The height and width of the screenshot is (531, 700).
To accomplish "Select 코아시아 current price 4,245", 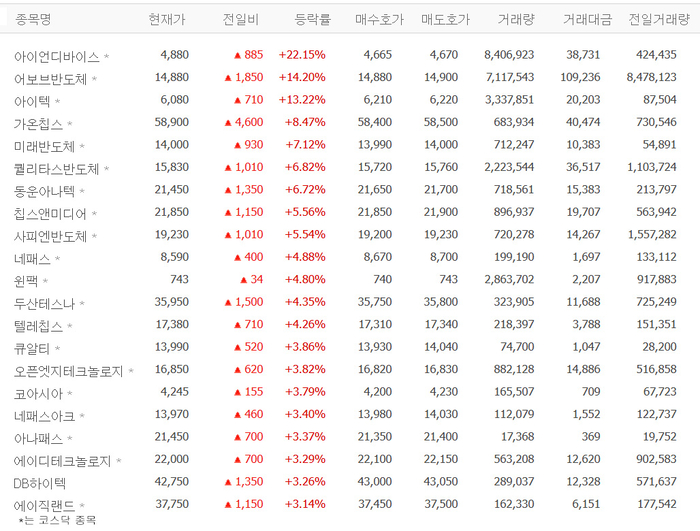I will pyautogui.click(x=175, y=392).
